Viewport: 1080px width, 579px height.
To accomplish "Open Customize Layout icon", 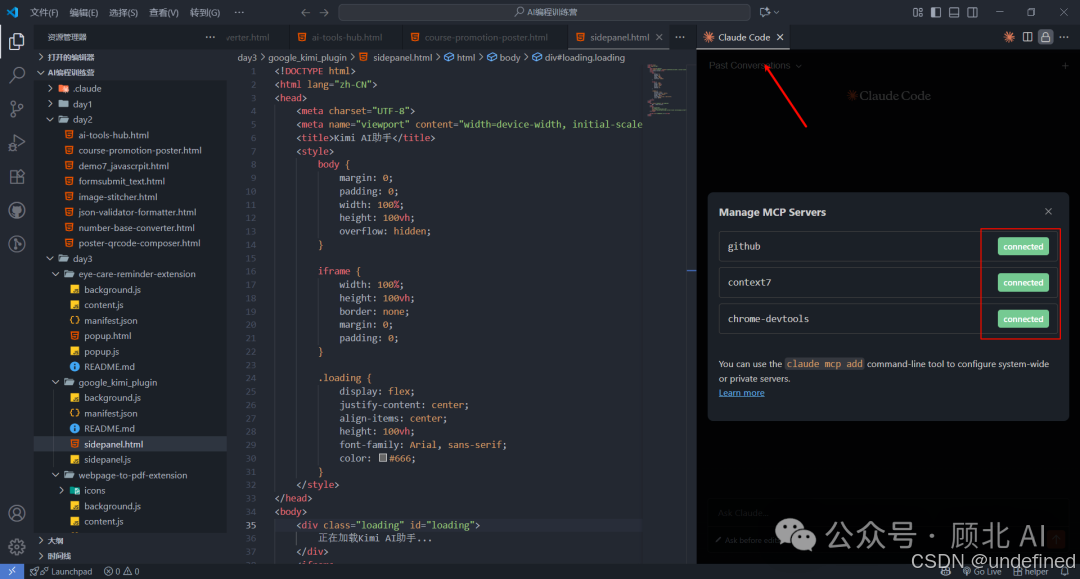I will (917, 12).
